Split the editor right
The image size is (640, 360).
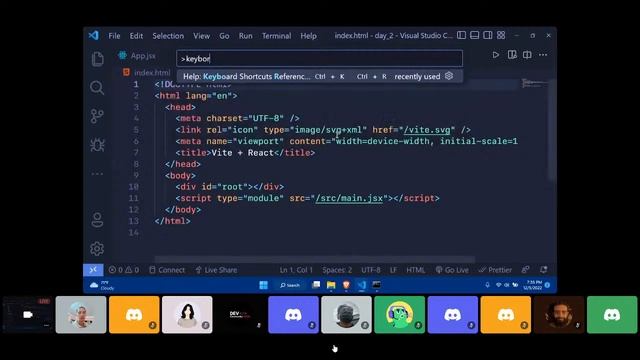click(x=527, y=55)
